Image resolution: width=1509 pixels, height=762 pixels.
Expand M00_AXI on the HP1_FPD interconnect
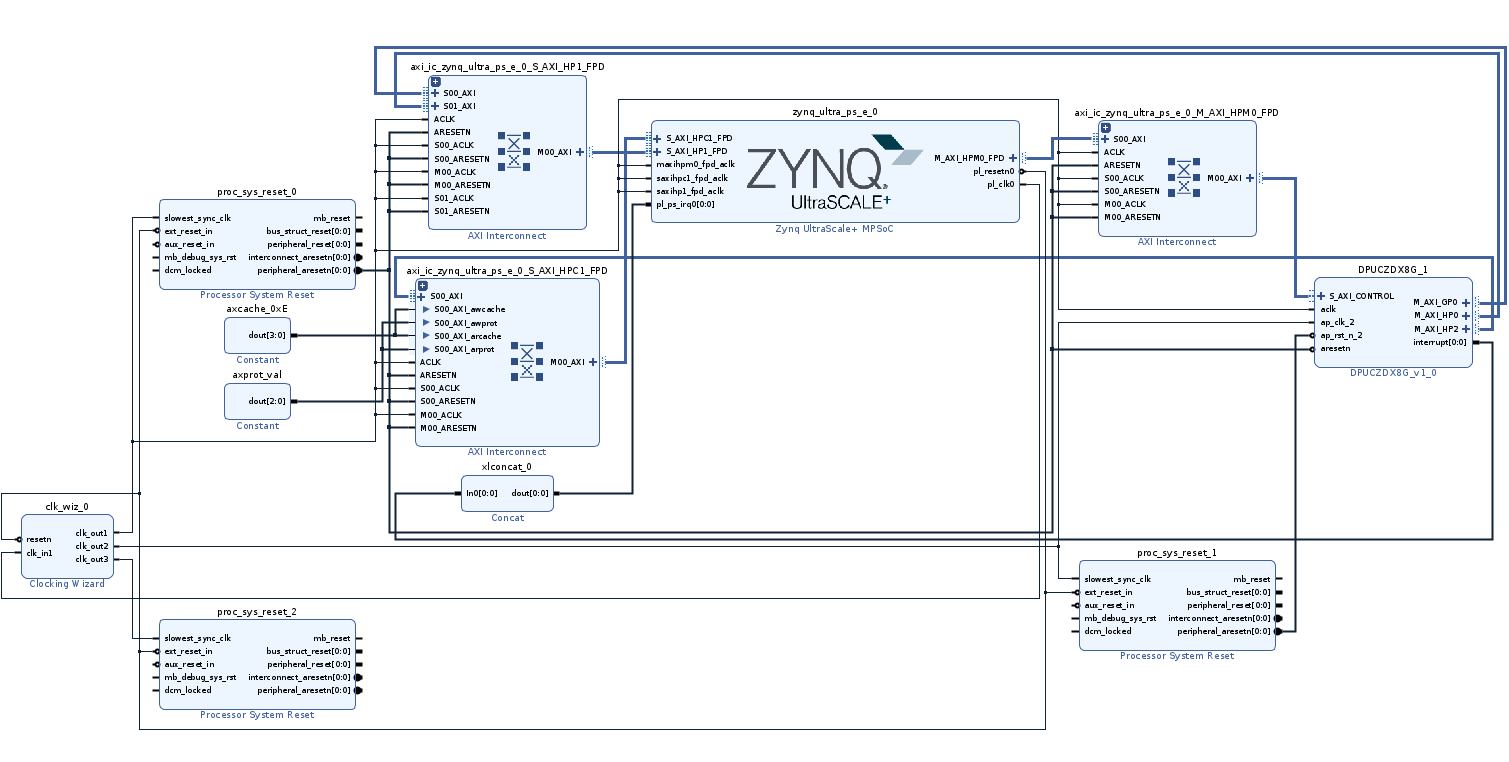pyautogui.click(x=580, y=152)
